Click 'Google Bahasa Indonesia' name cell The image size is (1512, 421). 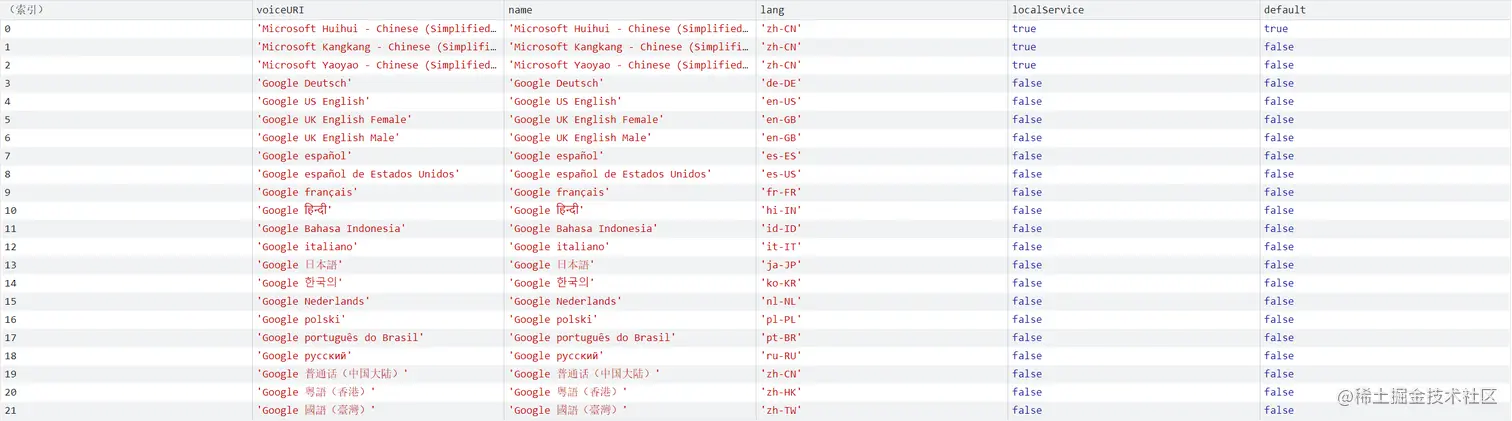630,228
